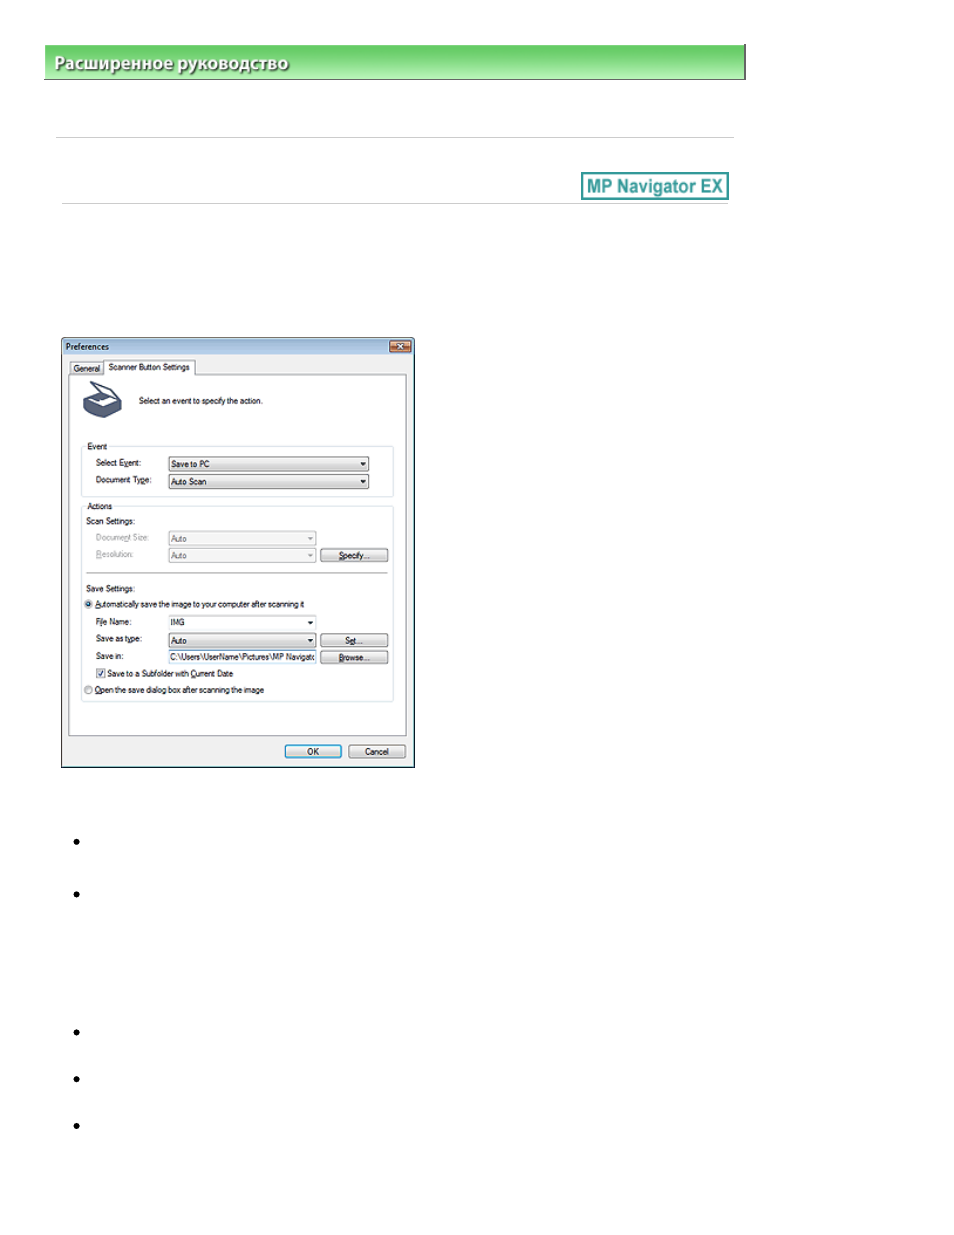Select Open the save dialog box option

click(x=89, y=690)
